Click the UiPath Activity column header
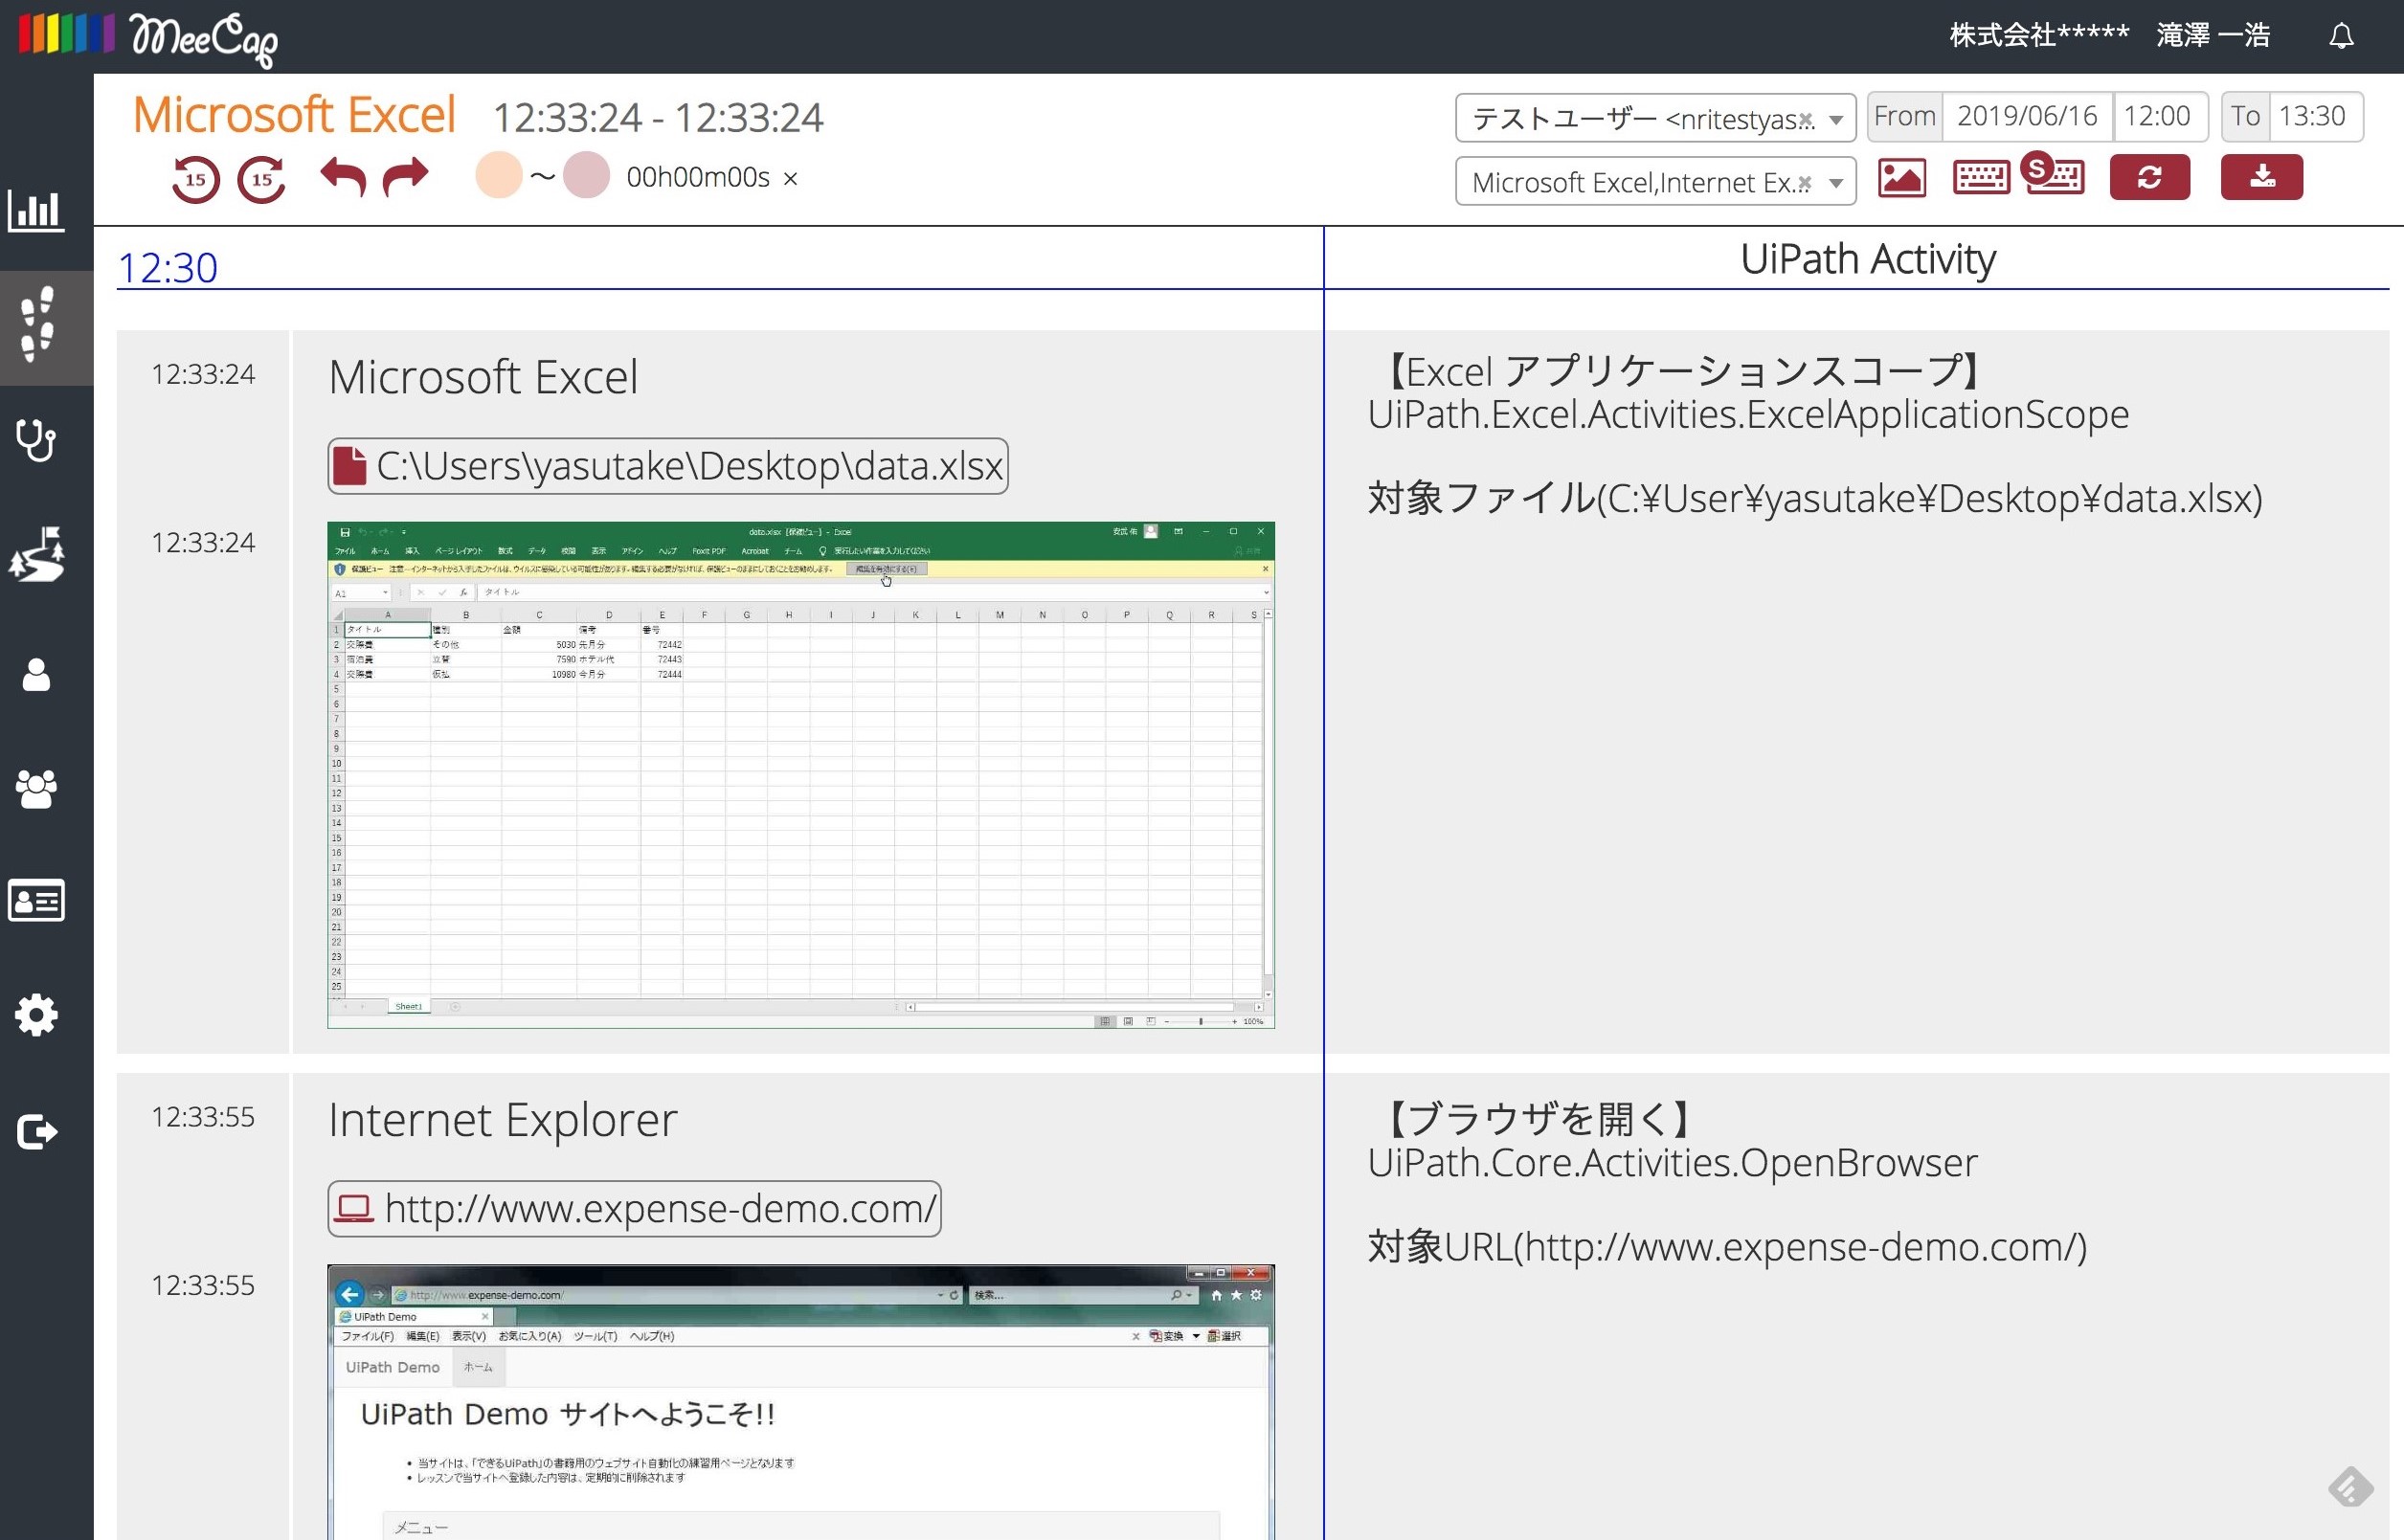 point(1868,259)
